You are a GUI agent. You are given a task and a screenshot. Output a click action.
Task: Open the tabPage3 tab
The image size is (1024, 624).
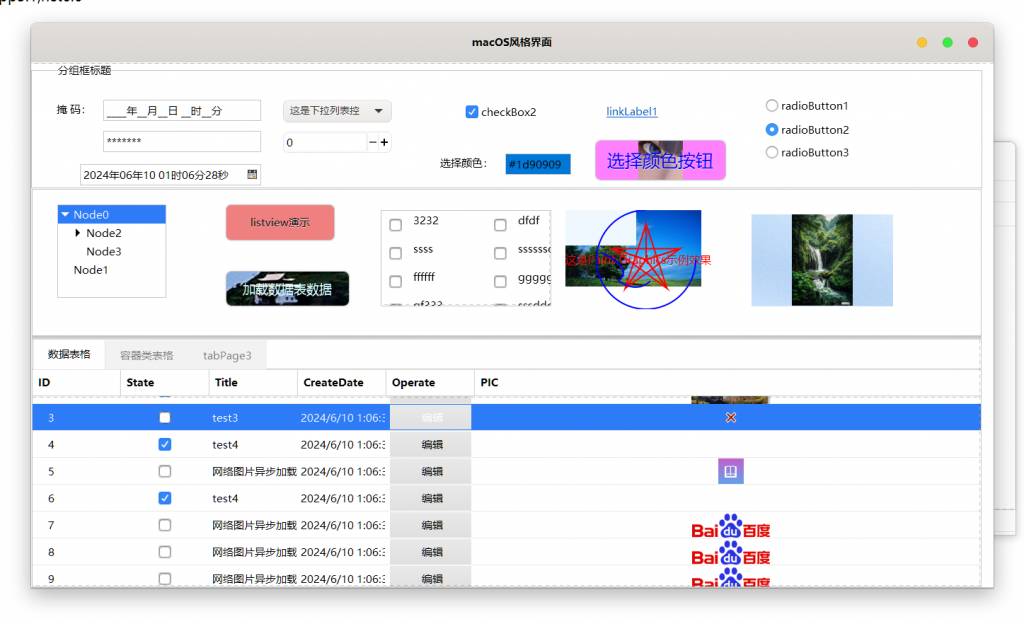[227, 355]
